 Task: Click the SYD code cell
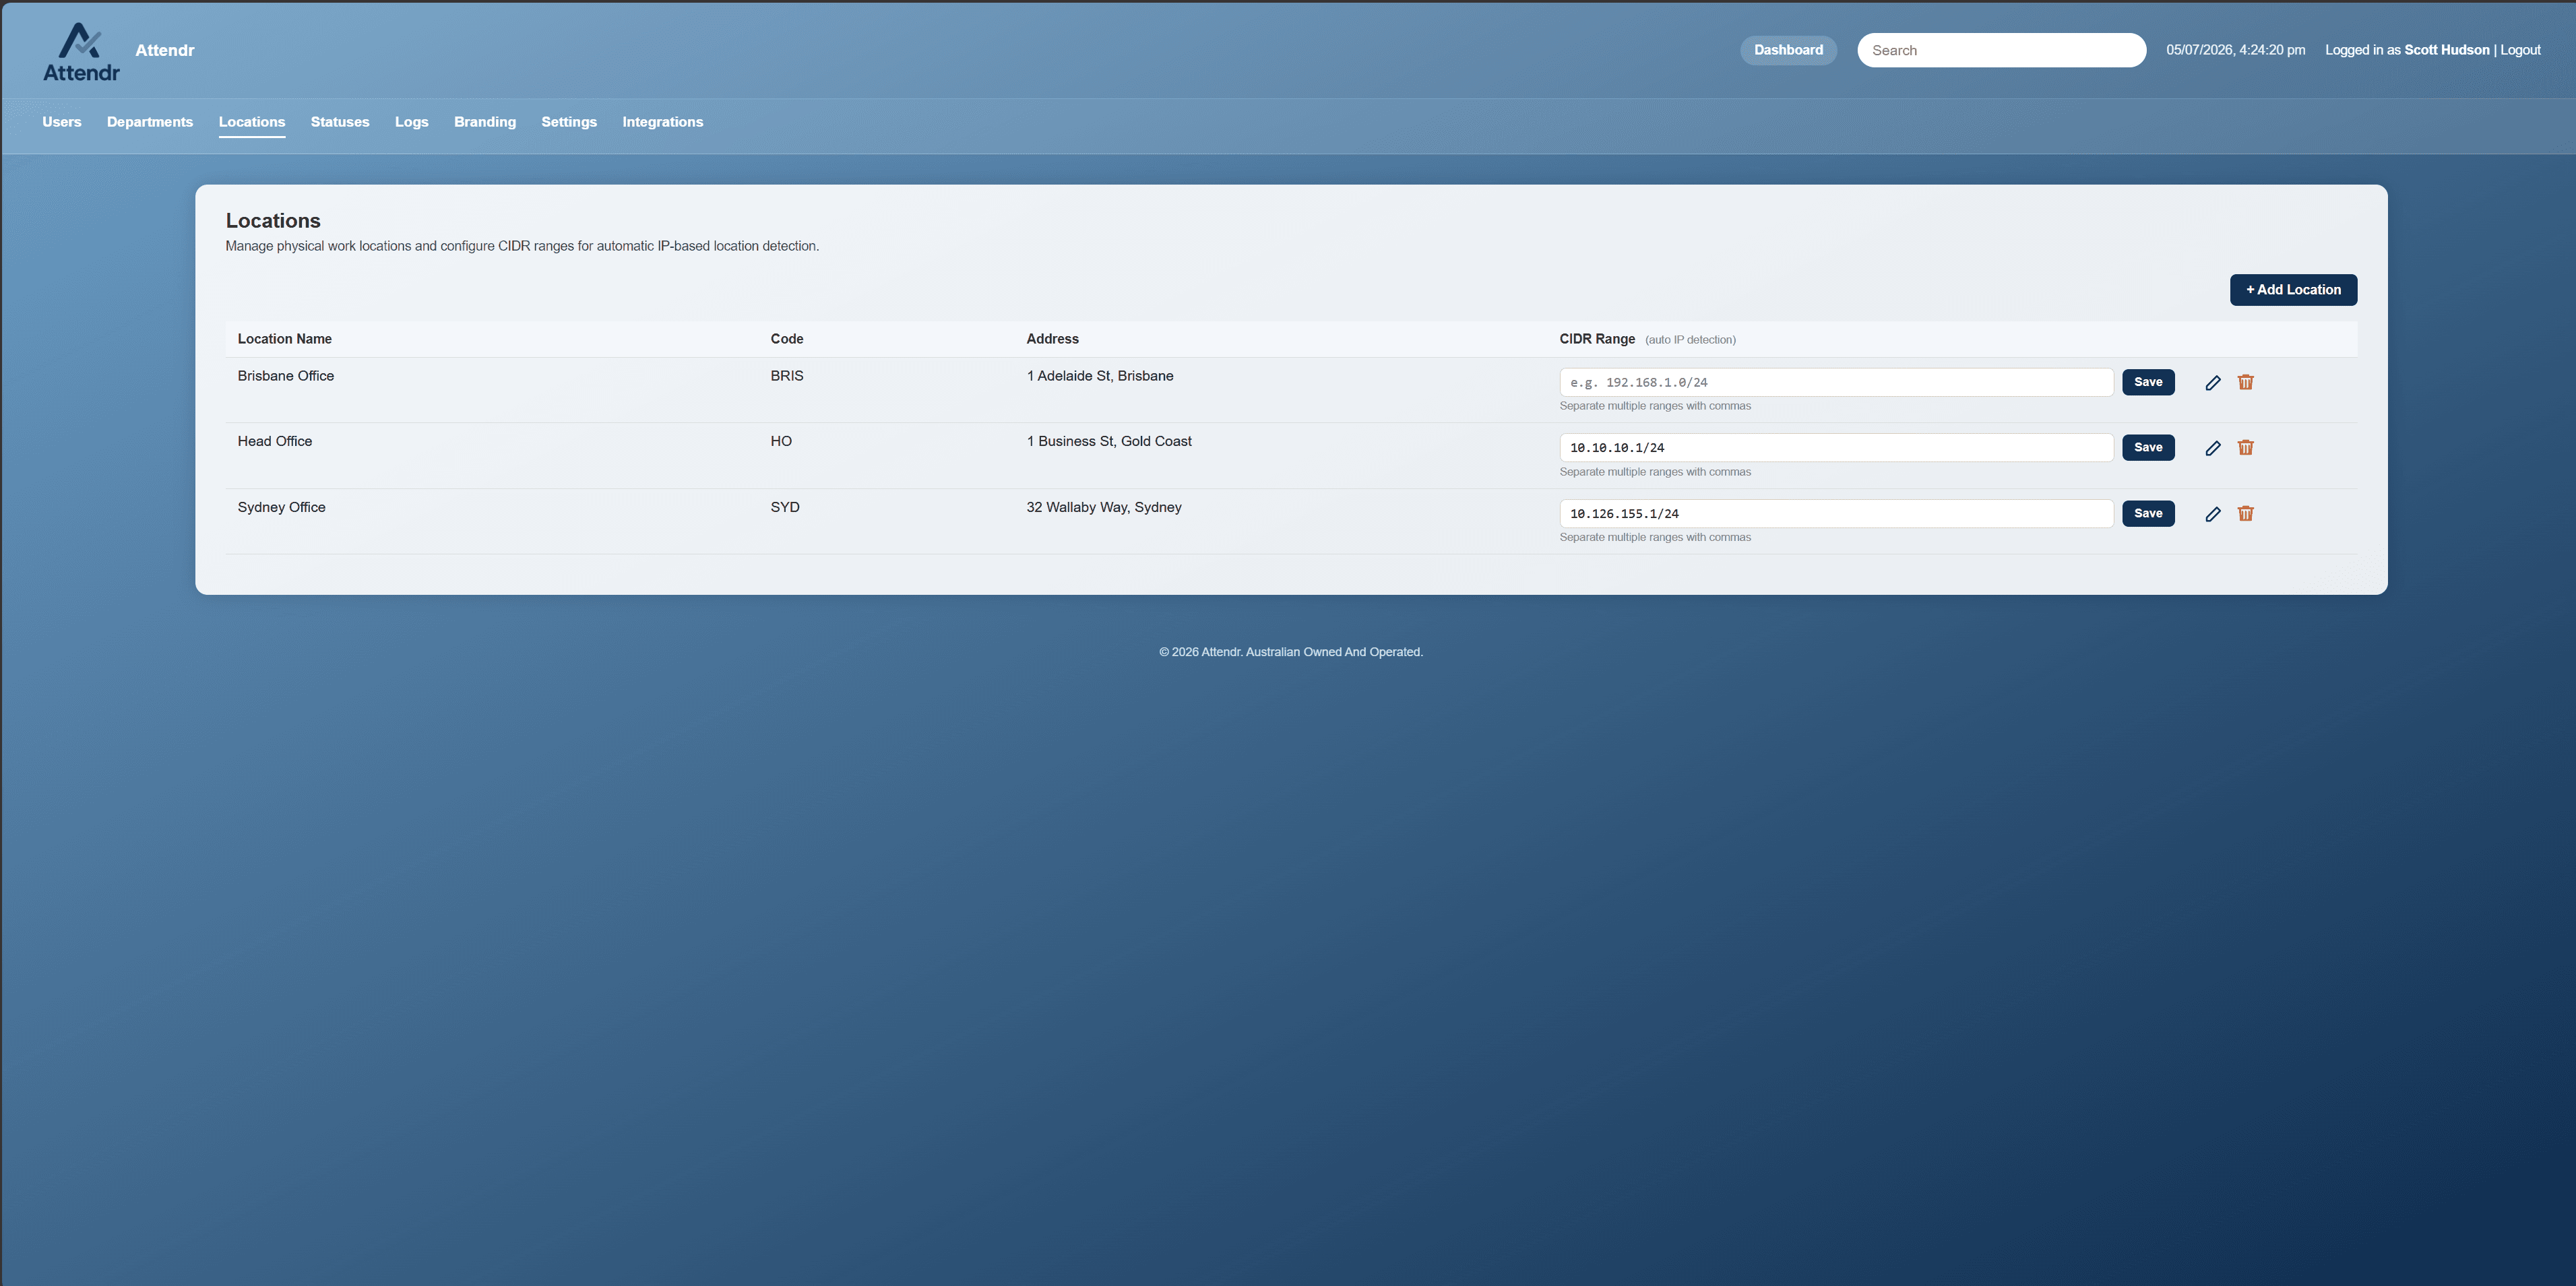point(785,507)
